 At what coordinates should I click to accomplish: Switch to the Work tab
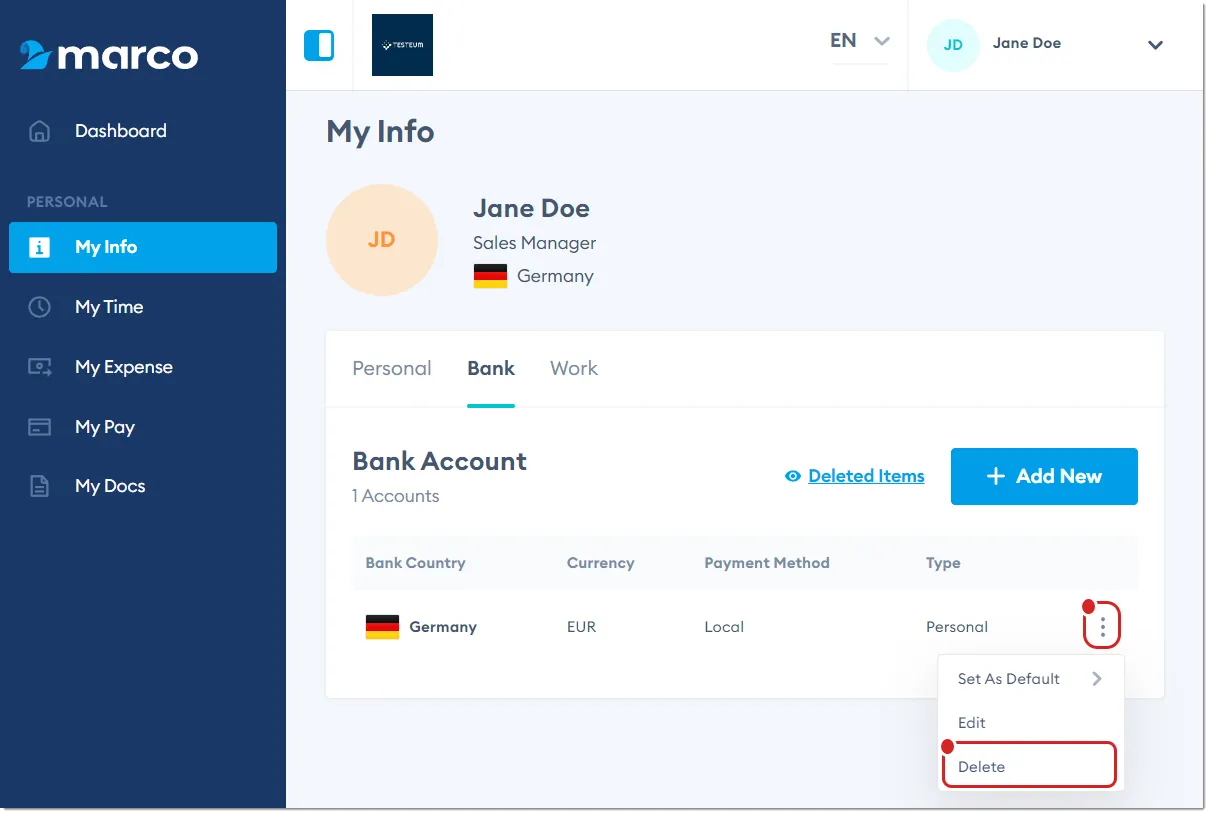pyautogui.click(x=574, y=369)
